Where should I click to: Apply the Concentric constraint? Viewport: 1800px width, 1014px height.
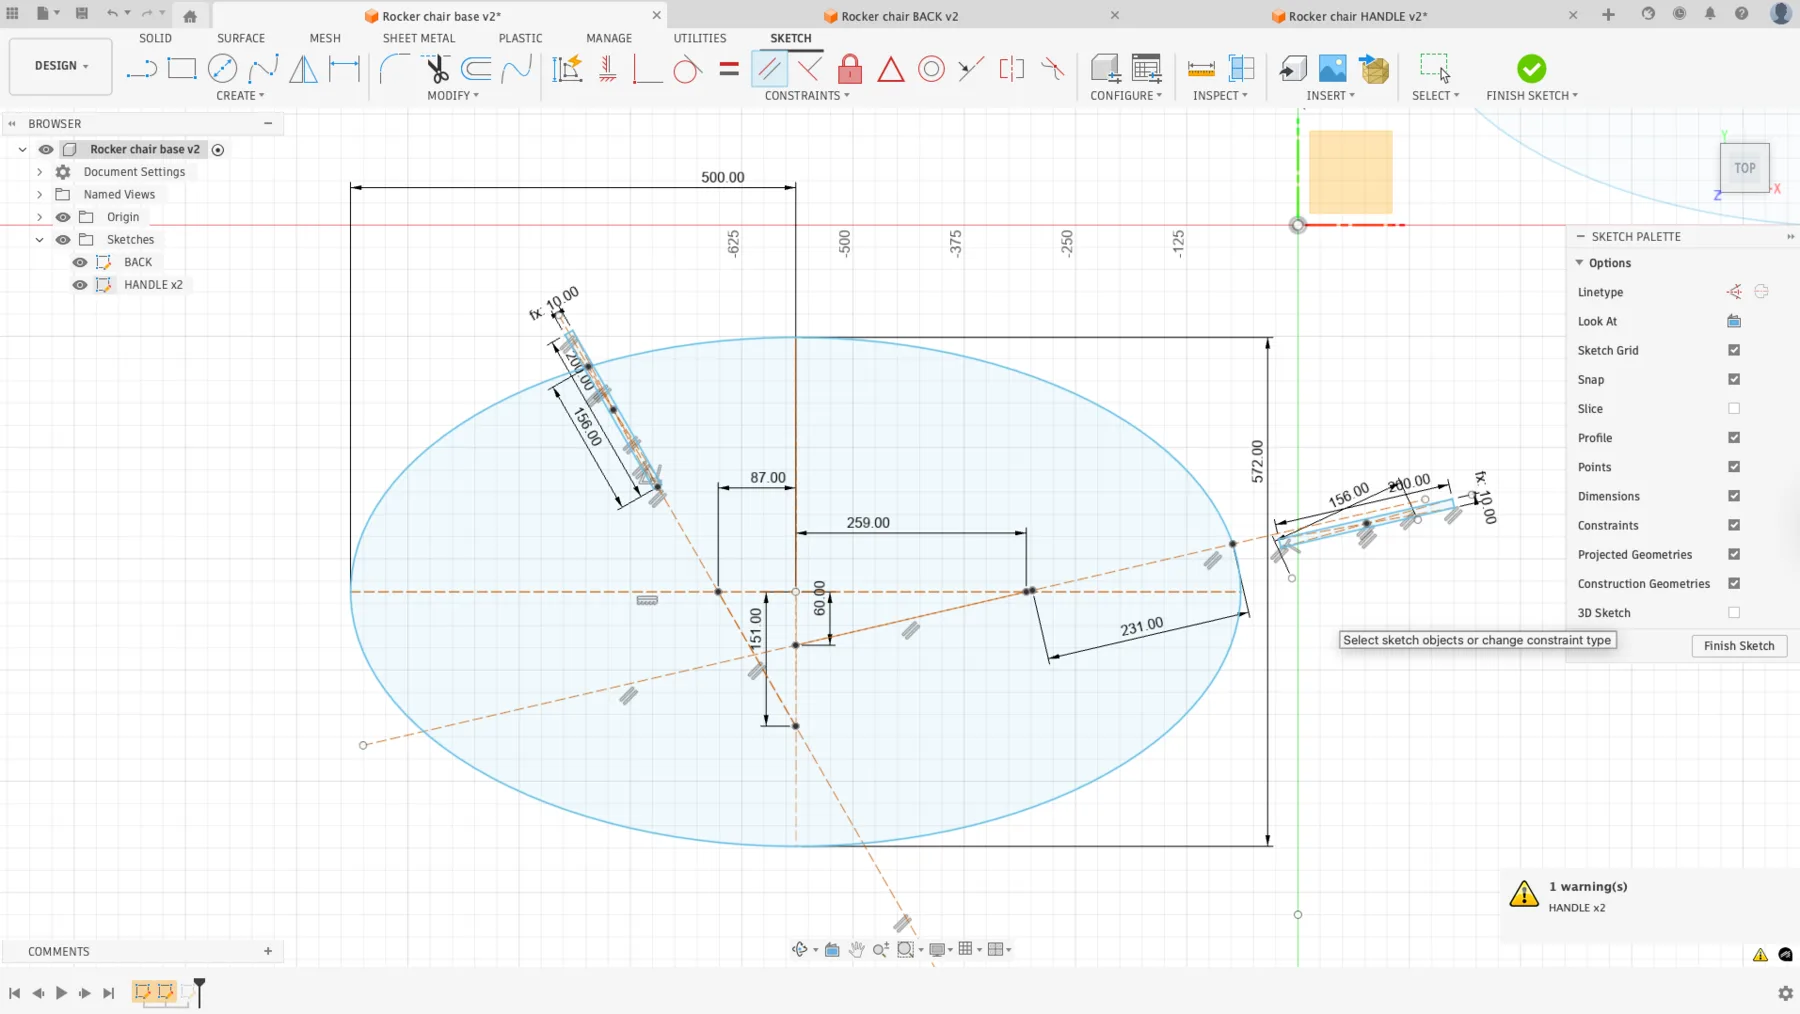pyautogui.click(x=932, y=70)
